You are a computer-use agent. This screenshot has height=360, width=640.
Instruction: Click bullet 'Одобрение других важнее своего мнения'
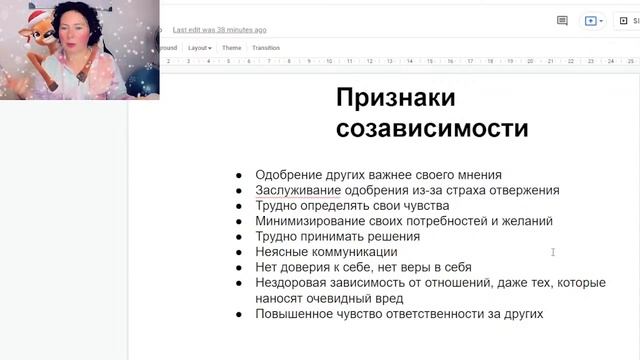[x=378, y=175]
